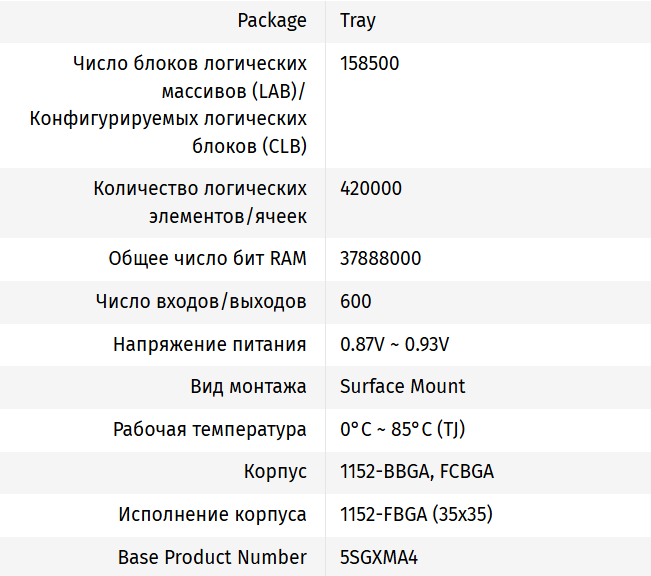The width and height of the screenshot is (651, 576).
Task: Select the 600 inputs/outputs value
Action: click(355, 301)
